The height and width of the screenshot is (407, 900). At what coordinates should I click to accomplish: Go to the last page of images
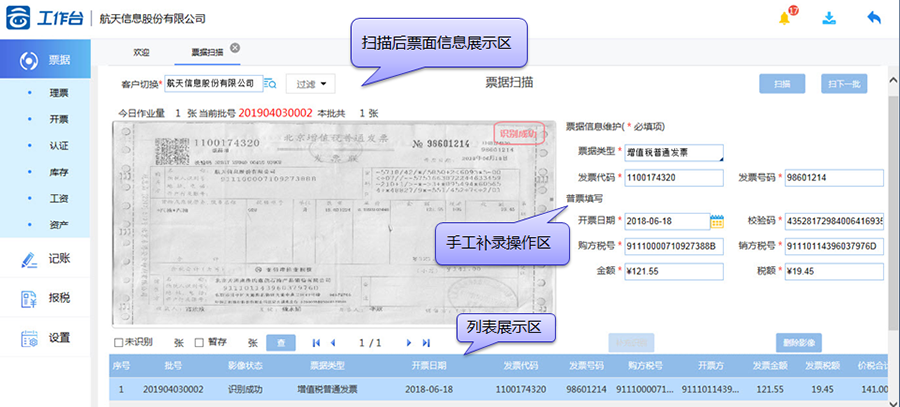point(426,343)
